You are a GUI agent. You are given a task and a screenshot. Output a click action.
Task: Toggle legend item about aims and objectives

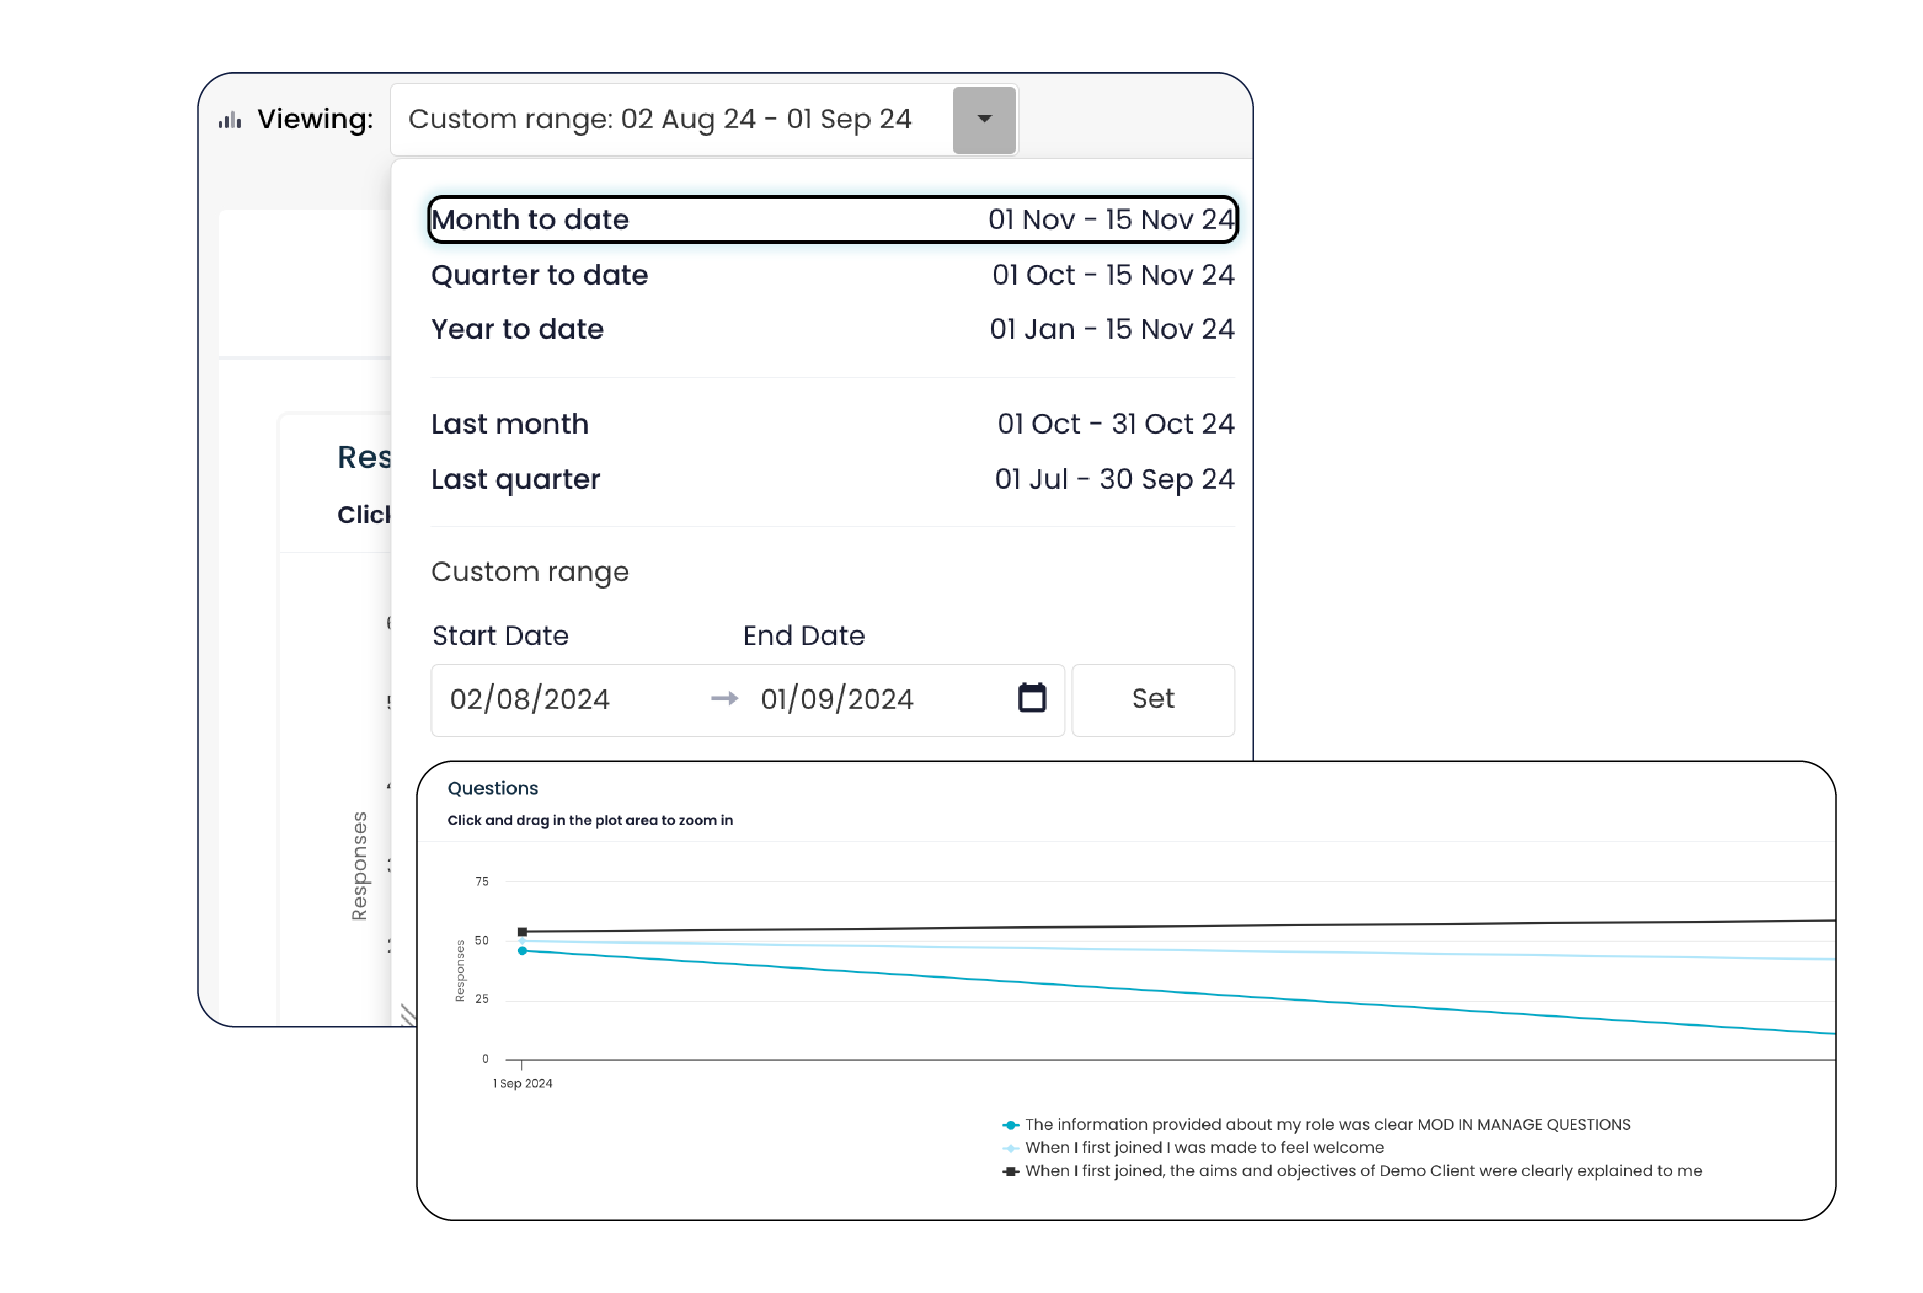(x=1352, y=1171)
